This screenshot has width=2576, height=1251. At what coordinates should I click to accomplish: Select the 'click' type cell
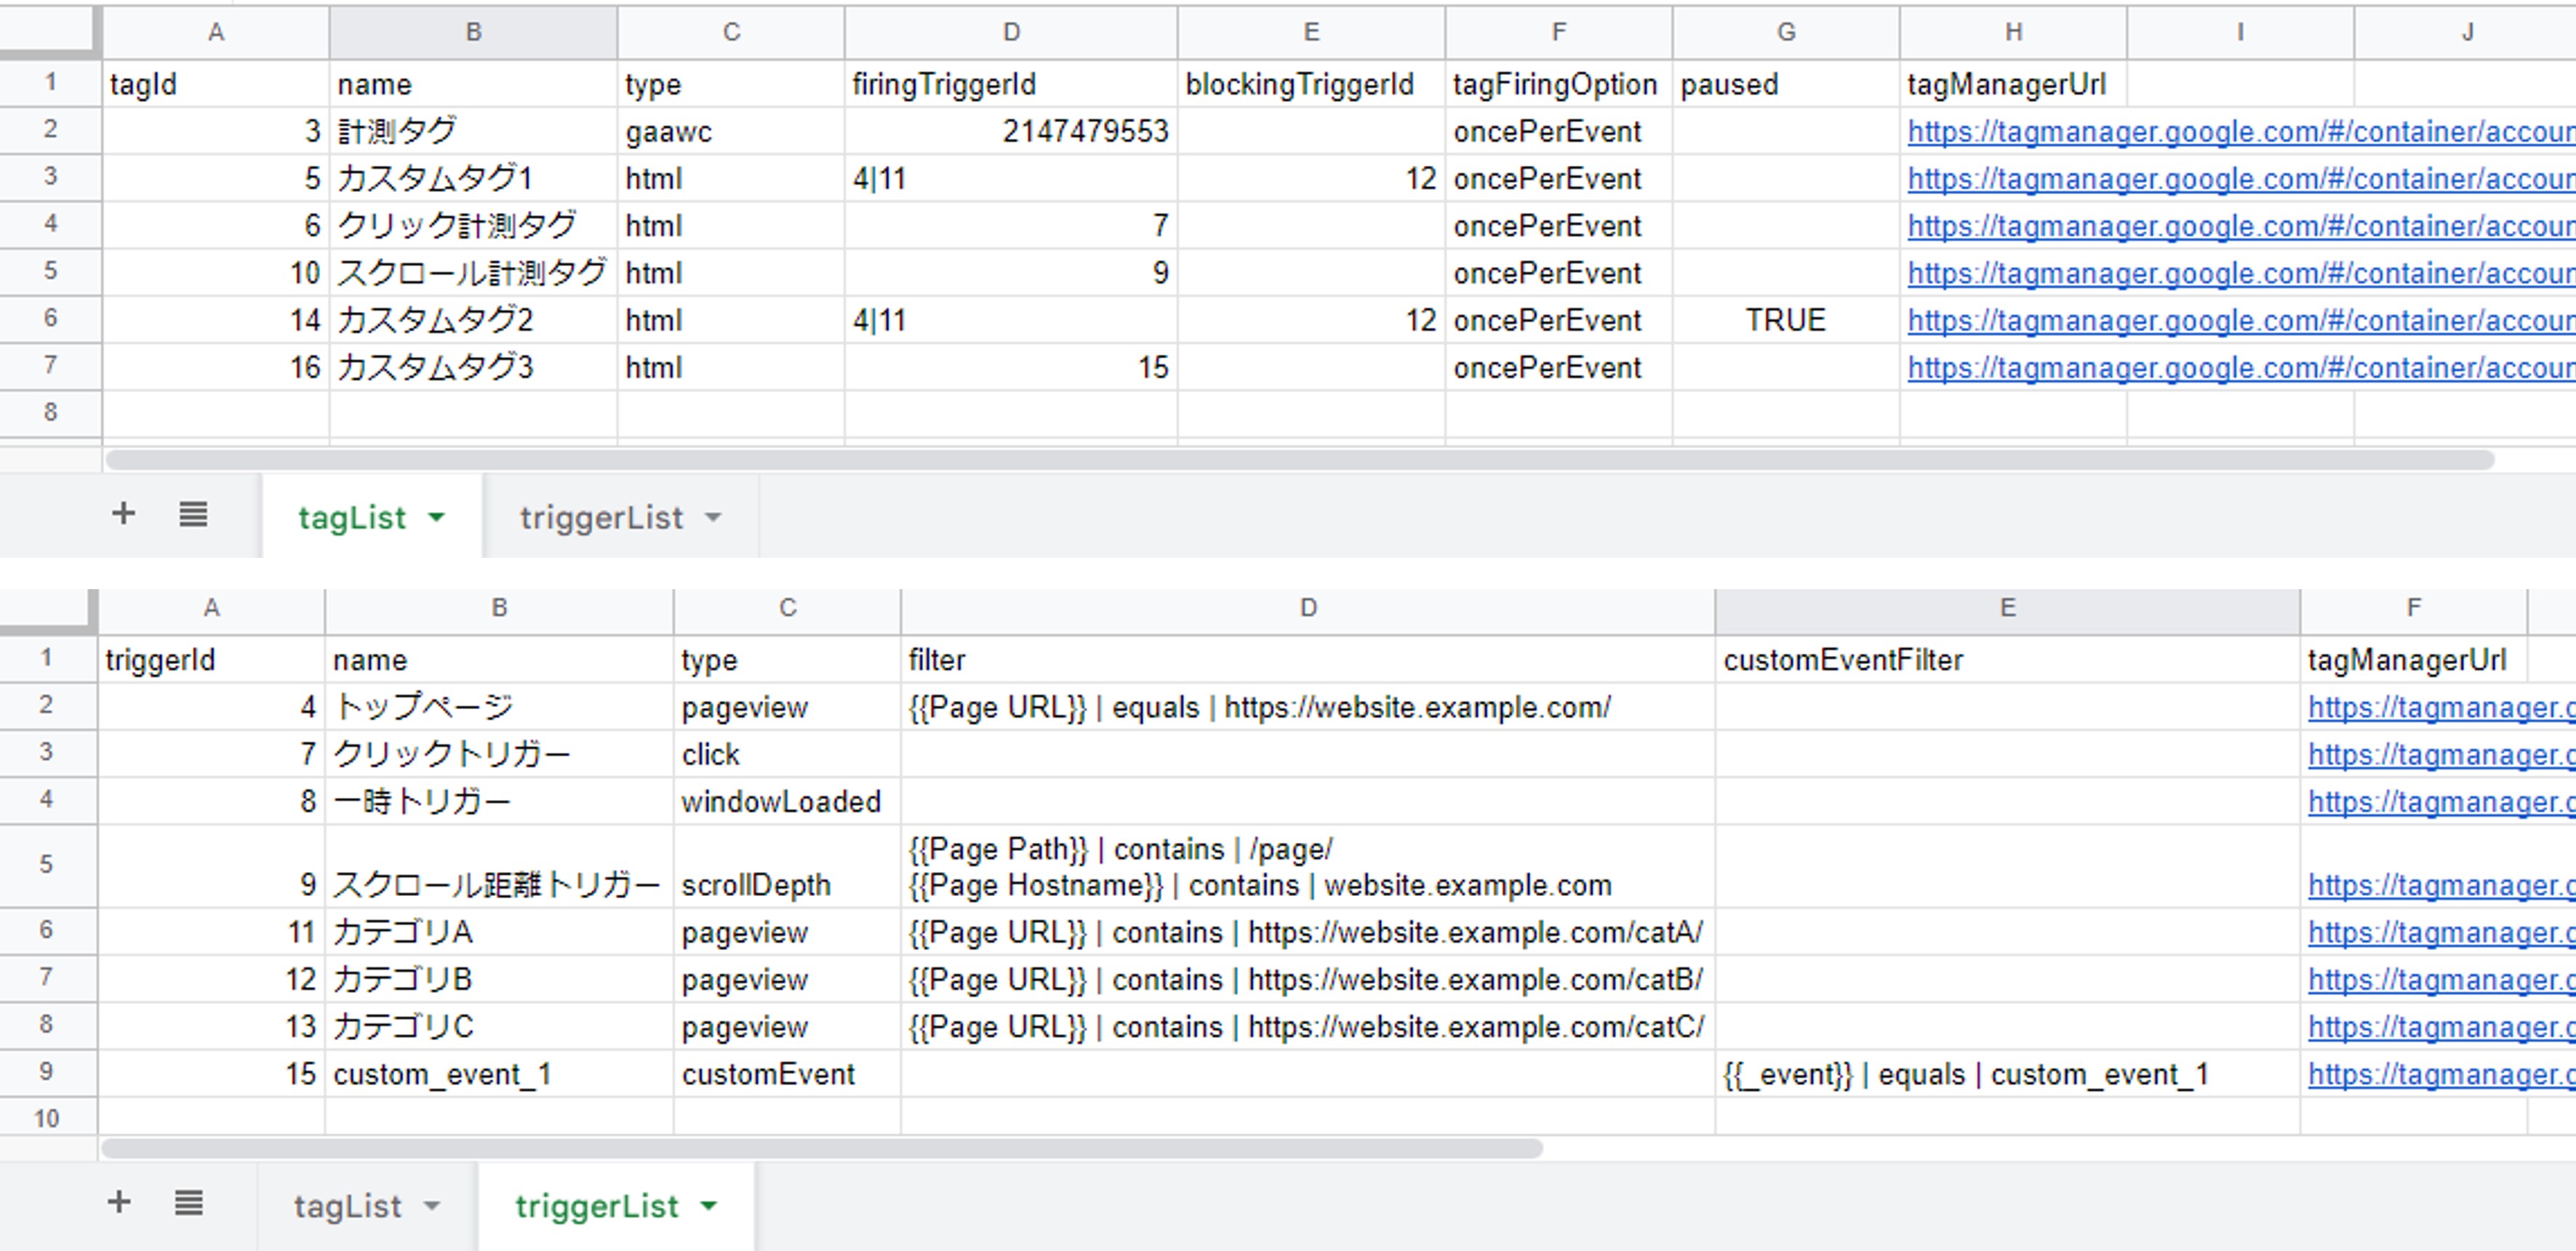[x=787, y=754]
